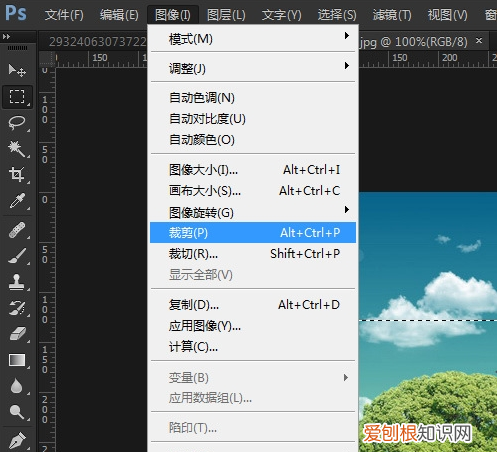Select the Eyedropper tool
497x452 pixels.
tap(17, 201)
